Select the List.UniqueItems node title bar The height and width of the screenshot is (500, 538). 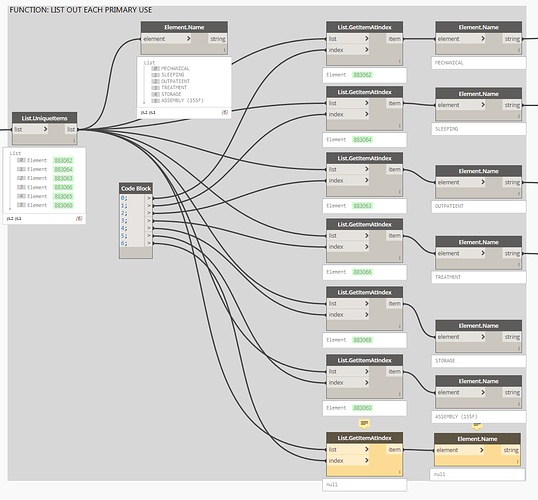click(x=45, y=118)
